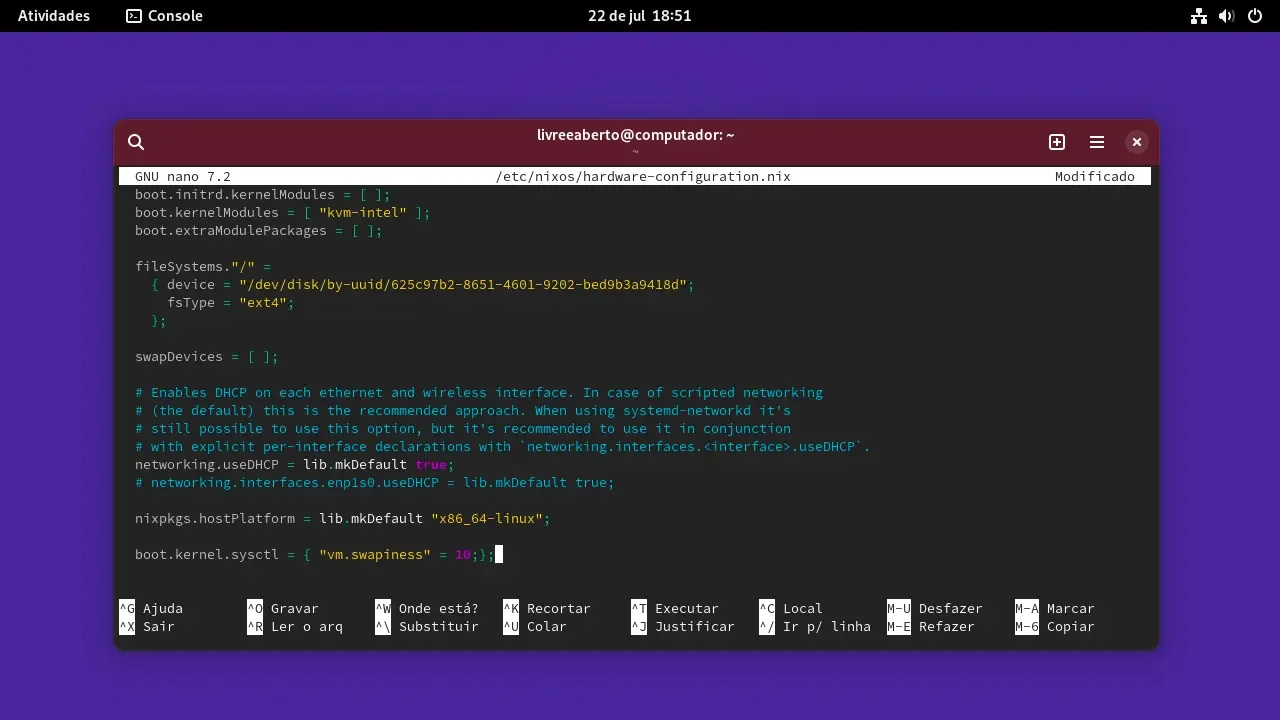This screenshot has width=1280, height=720.
Task: Click the networking.useDHCP line
Action: pos(295,464)
